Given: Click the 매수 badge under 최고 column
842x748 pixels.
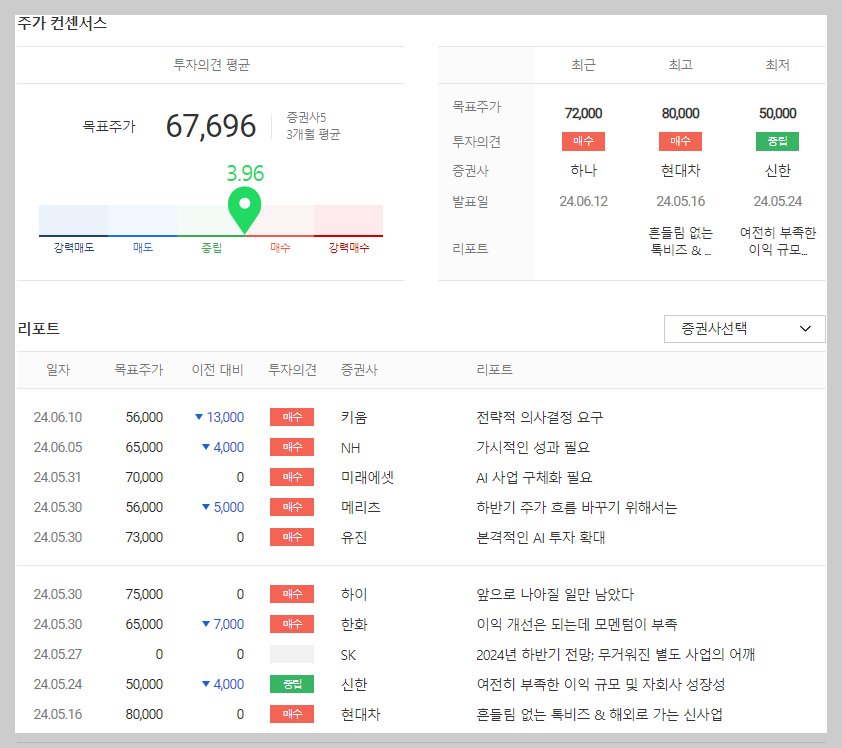Looking at the screenshot, I should tap(680, 141).
